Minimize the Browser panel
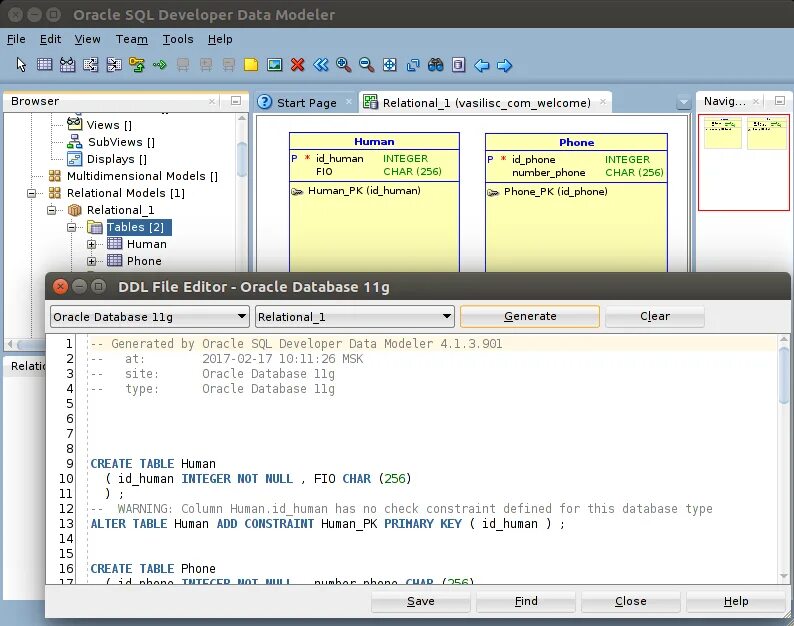This screenshot has width=794, height=626. point(235,101)
